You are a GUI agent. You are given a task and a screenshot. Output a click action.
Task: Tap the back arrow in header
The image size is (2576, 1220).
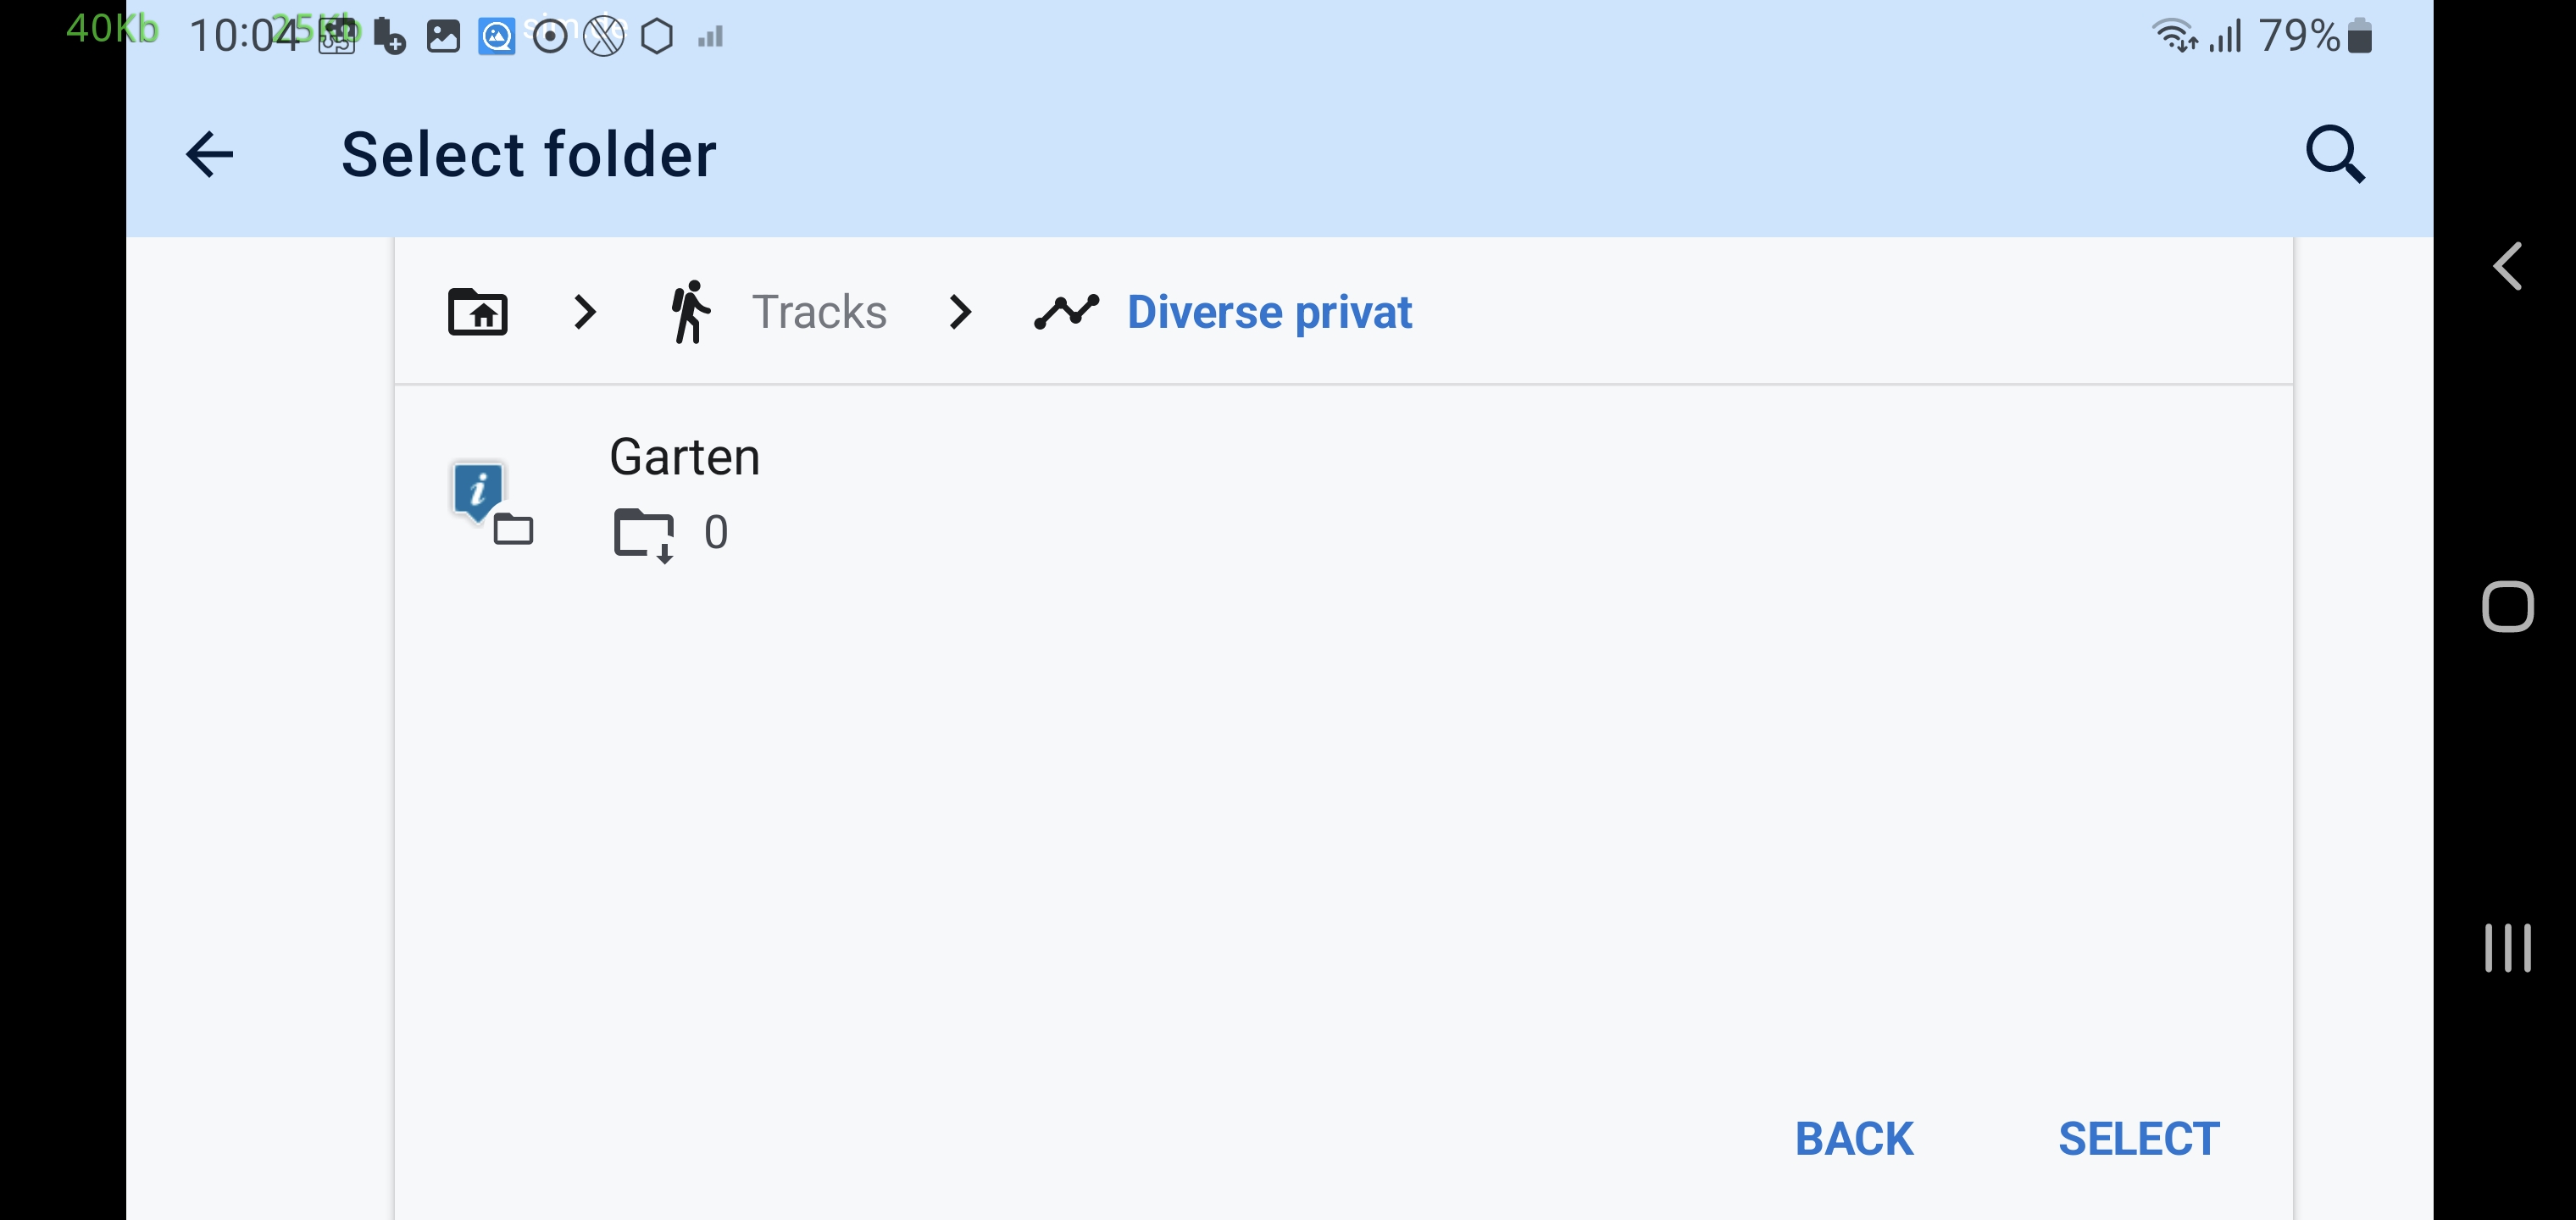pos(210,155)
